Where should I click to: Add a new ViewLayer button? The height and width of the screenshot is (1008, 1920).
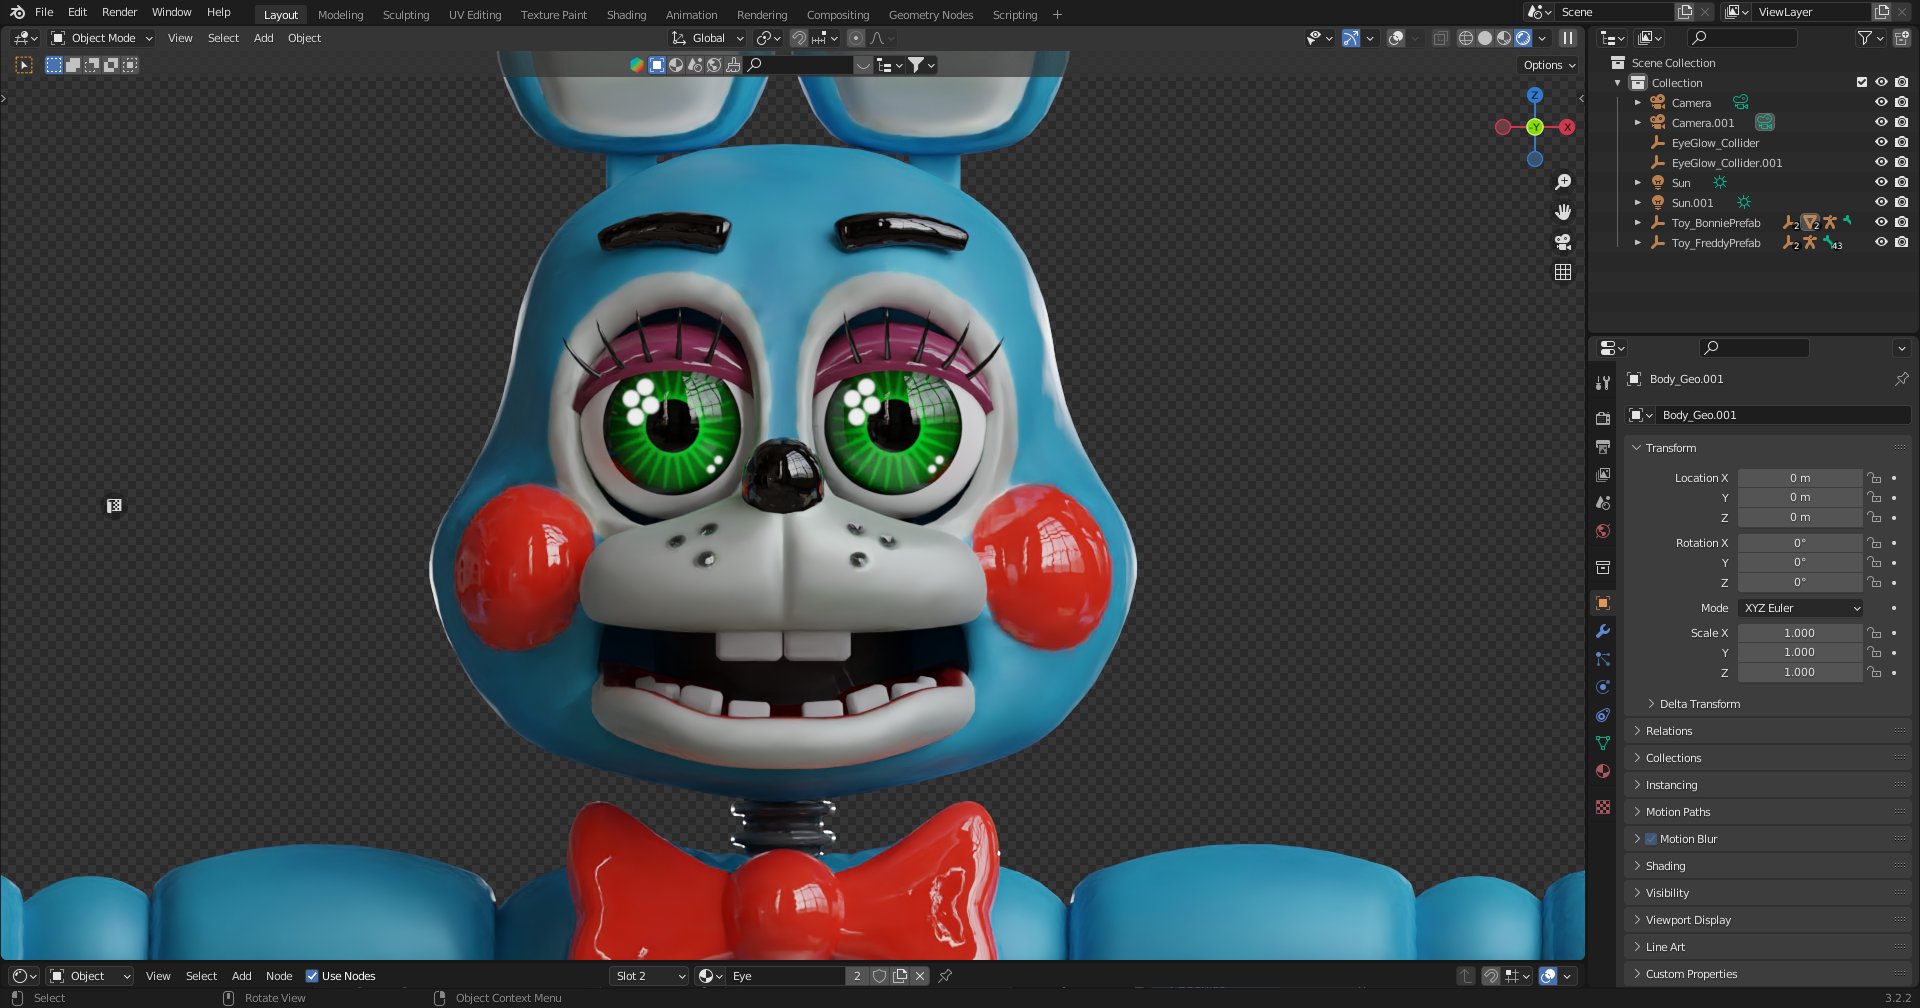1882,12
